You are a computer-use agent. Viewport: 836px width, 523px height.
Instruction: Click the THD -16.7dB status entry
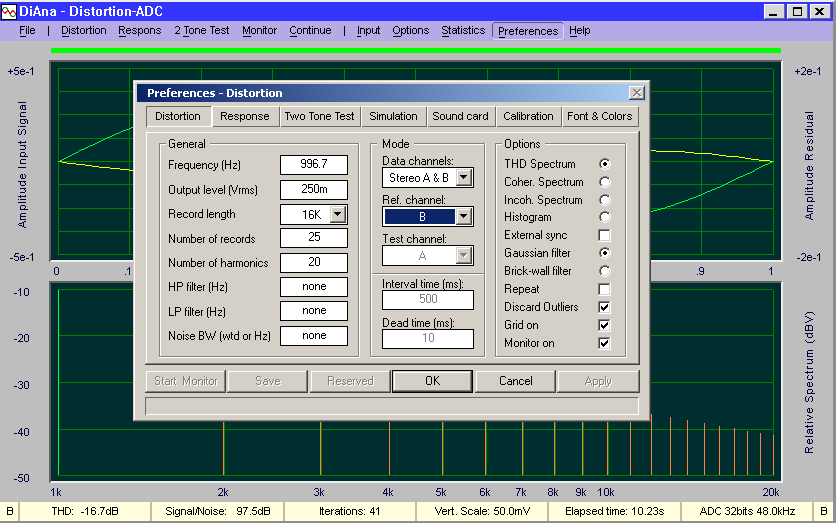[x=85, y=511]
